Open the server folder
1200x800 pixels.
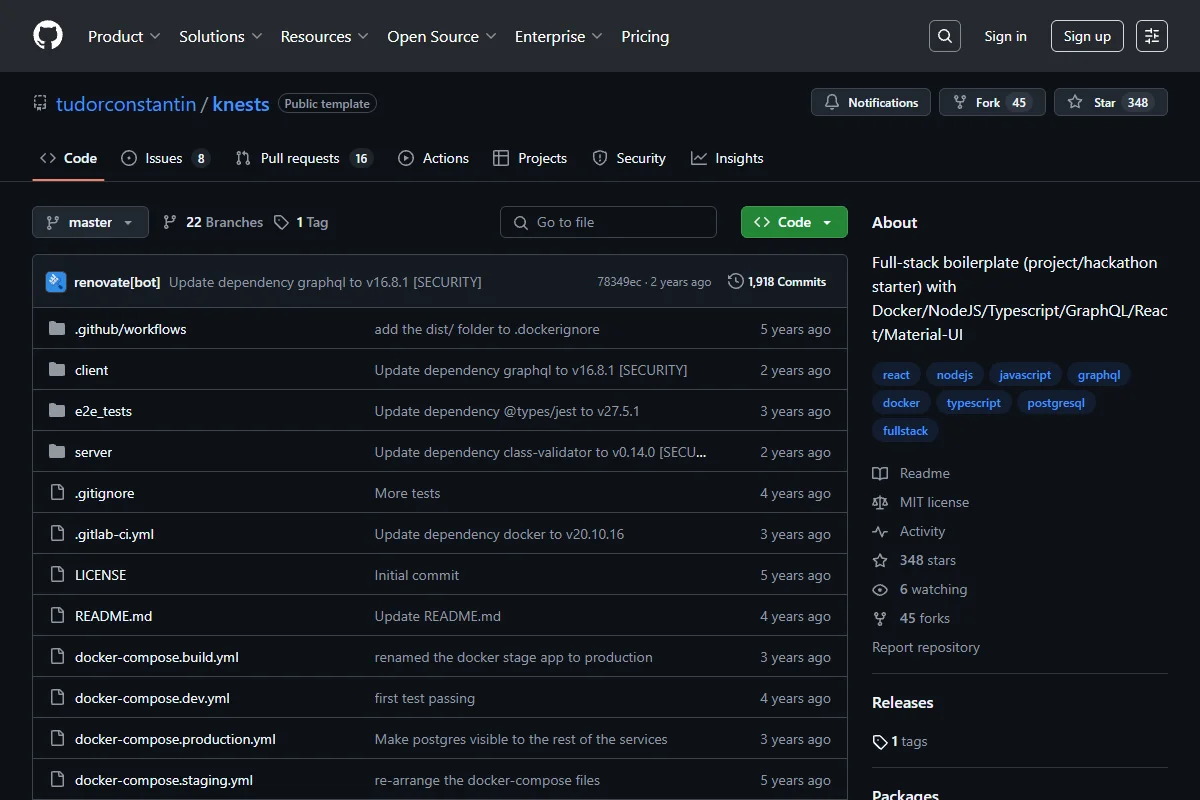pyautogui.click(x=93, y=452)
